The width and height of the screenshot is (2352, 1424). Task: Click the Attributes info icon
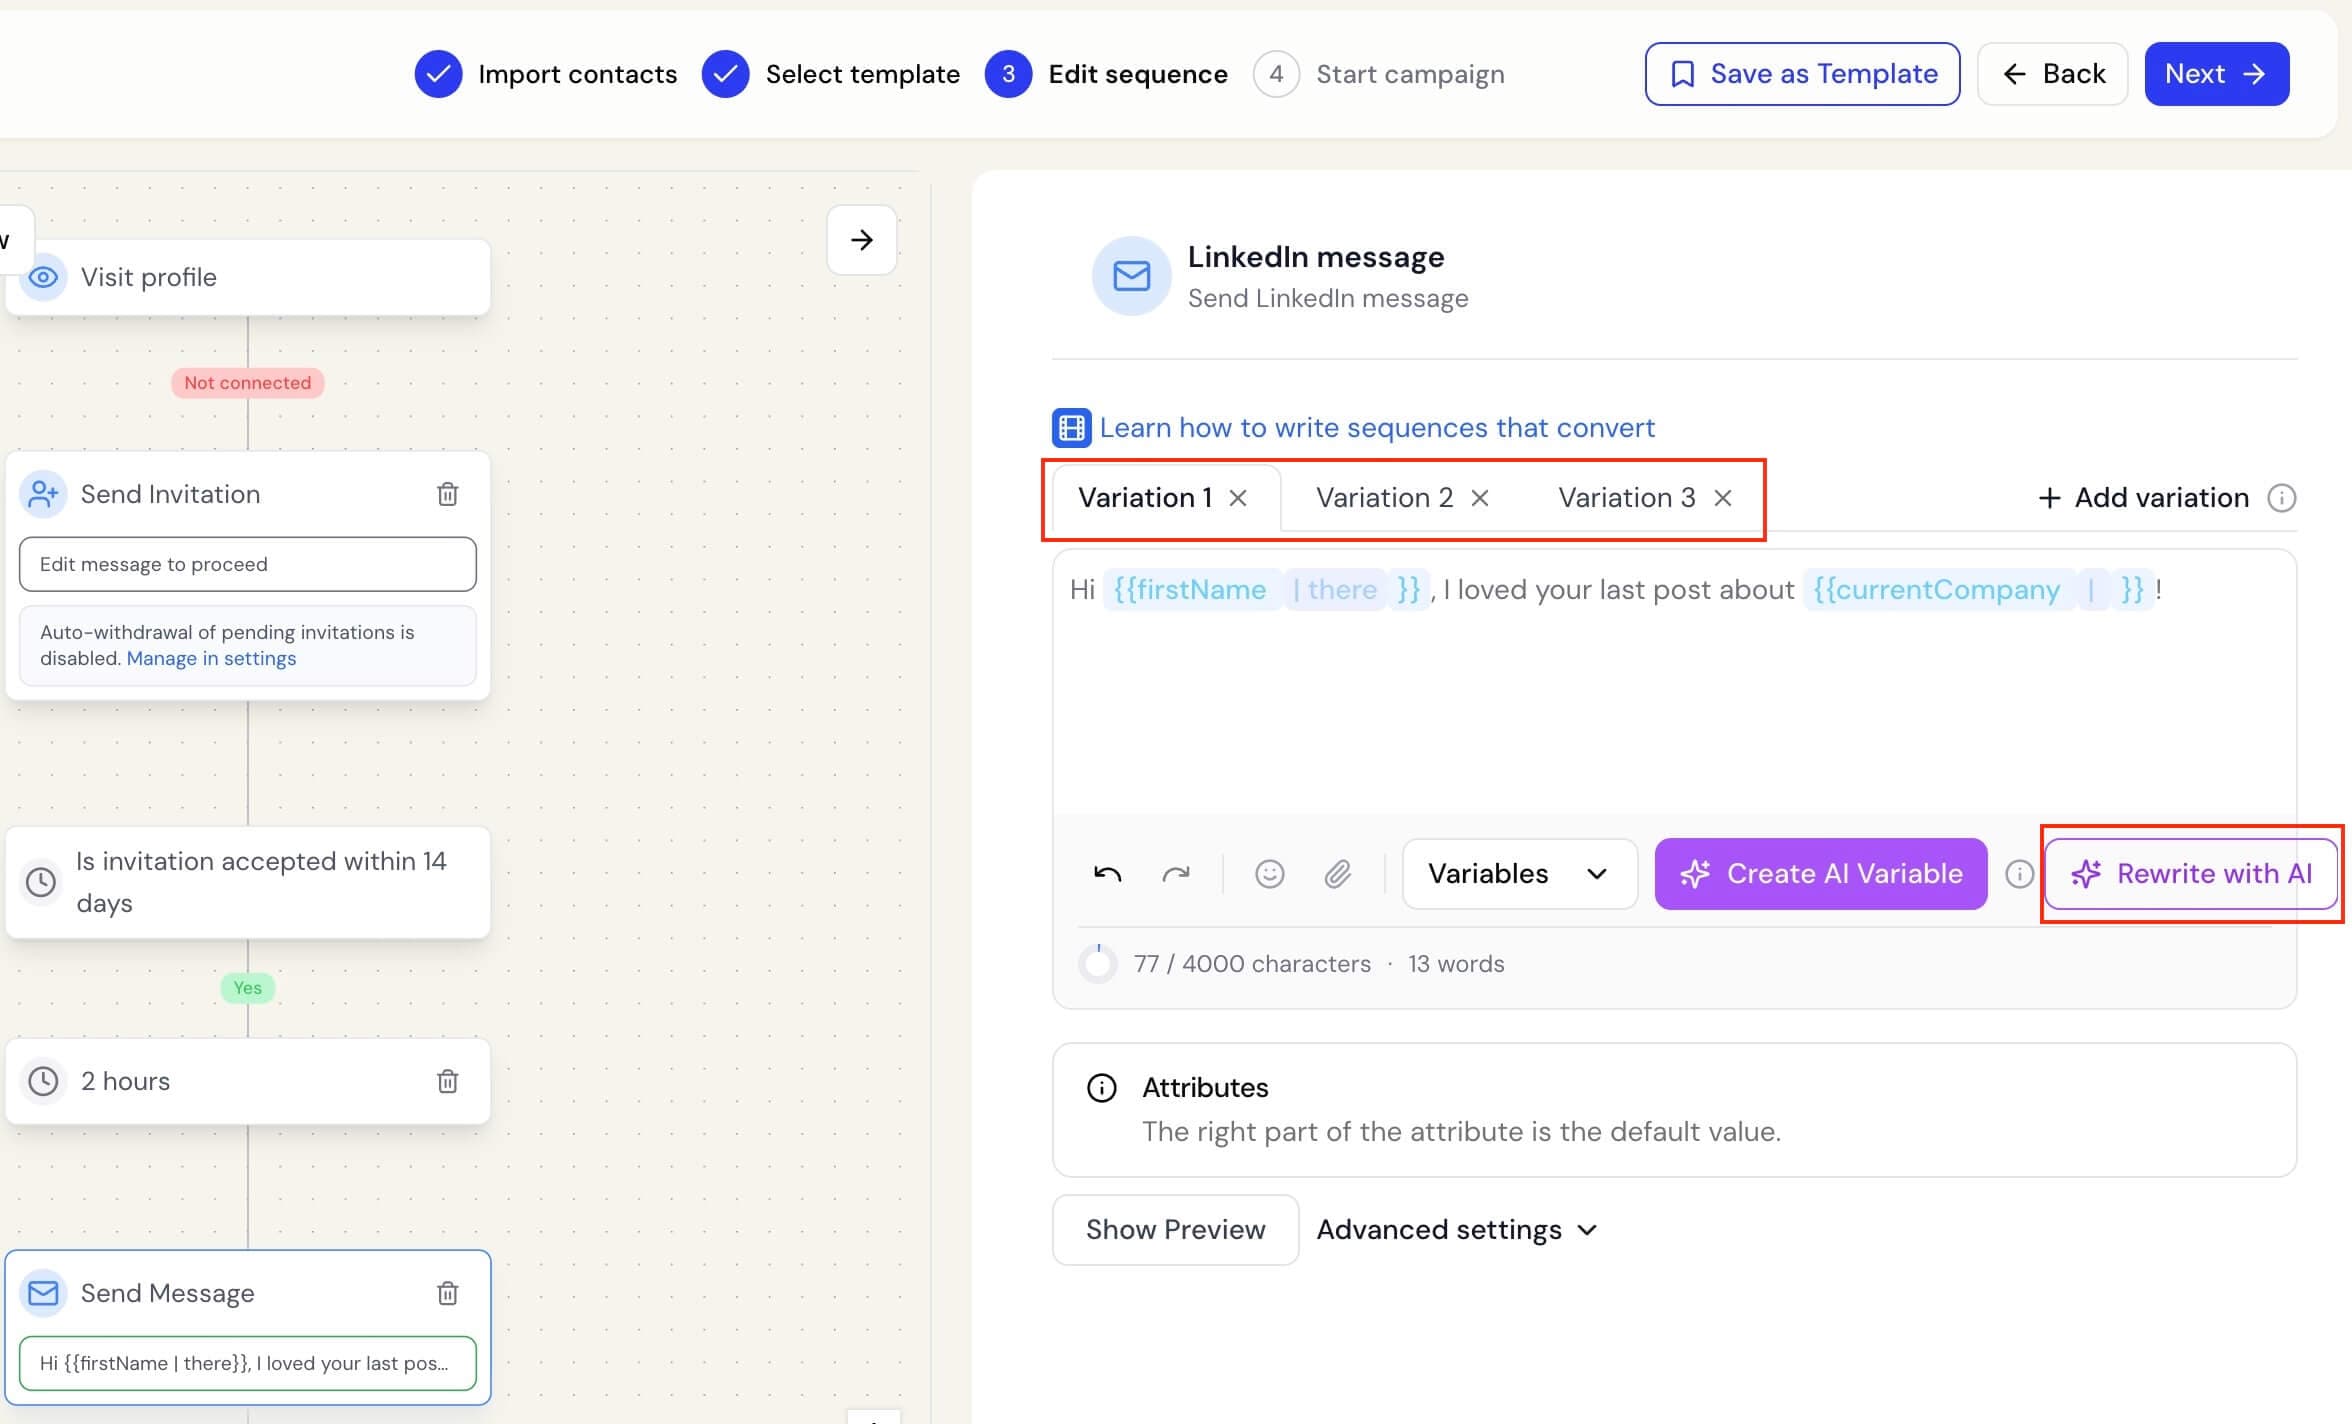tap(1101, 1088)
